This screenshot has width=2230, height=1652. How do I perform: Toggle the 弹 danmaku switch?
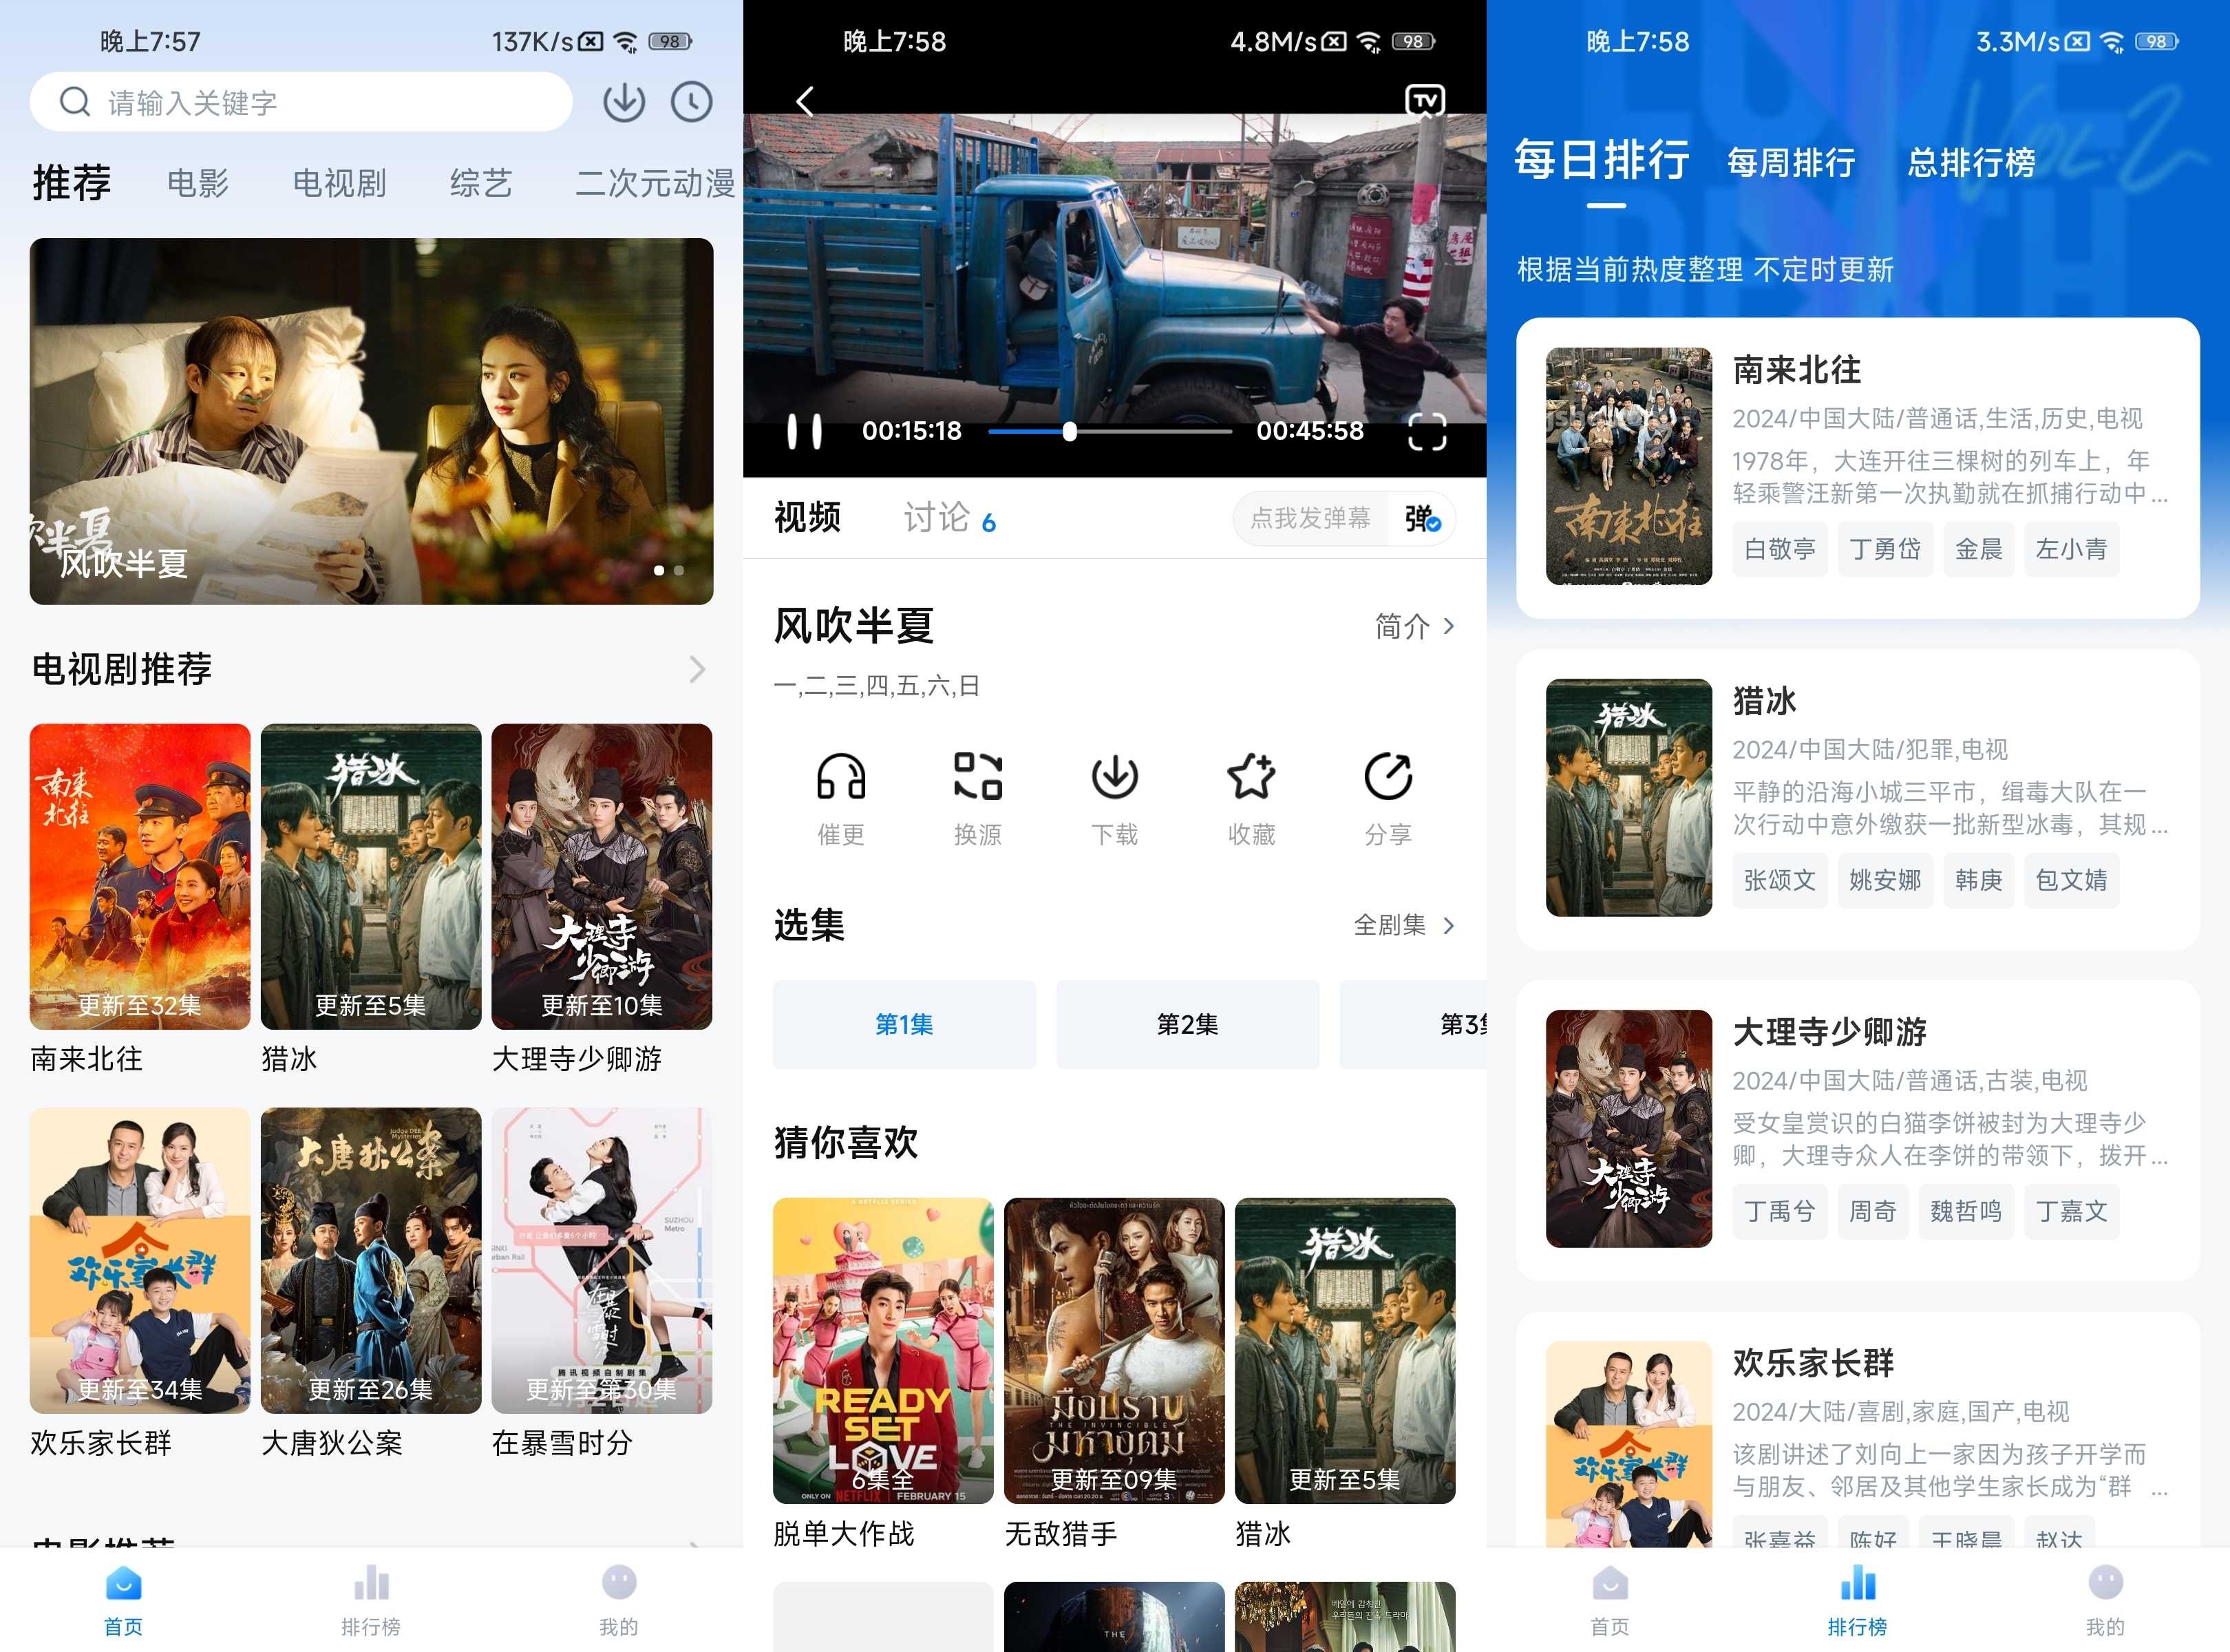pos(1423,519)
